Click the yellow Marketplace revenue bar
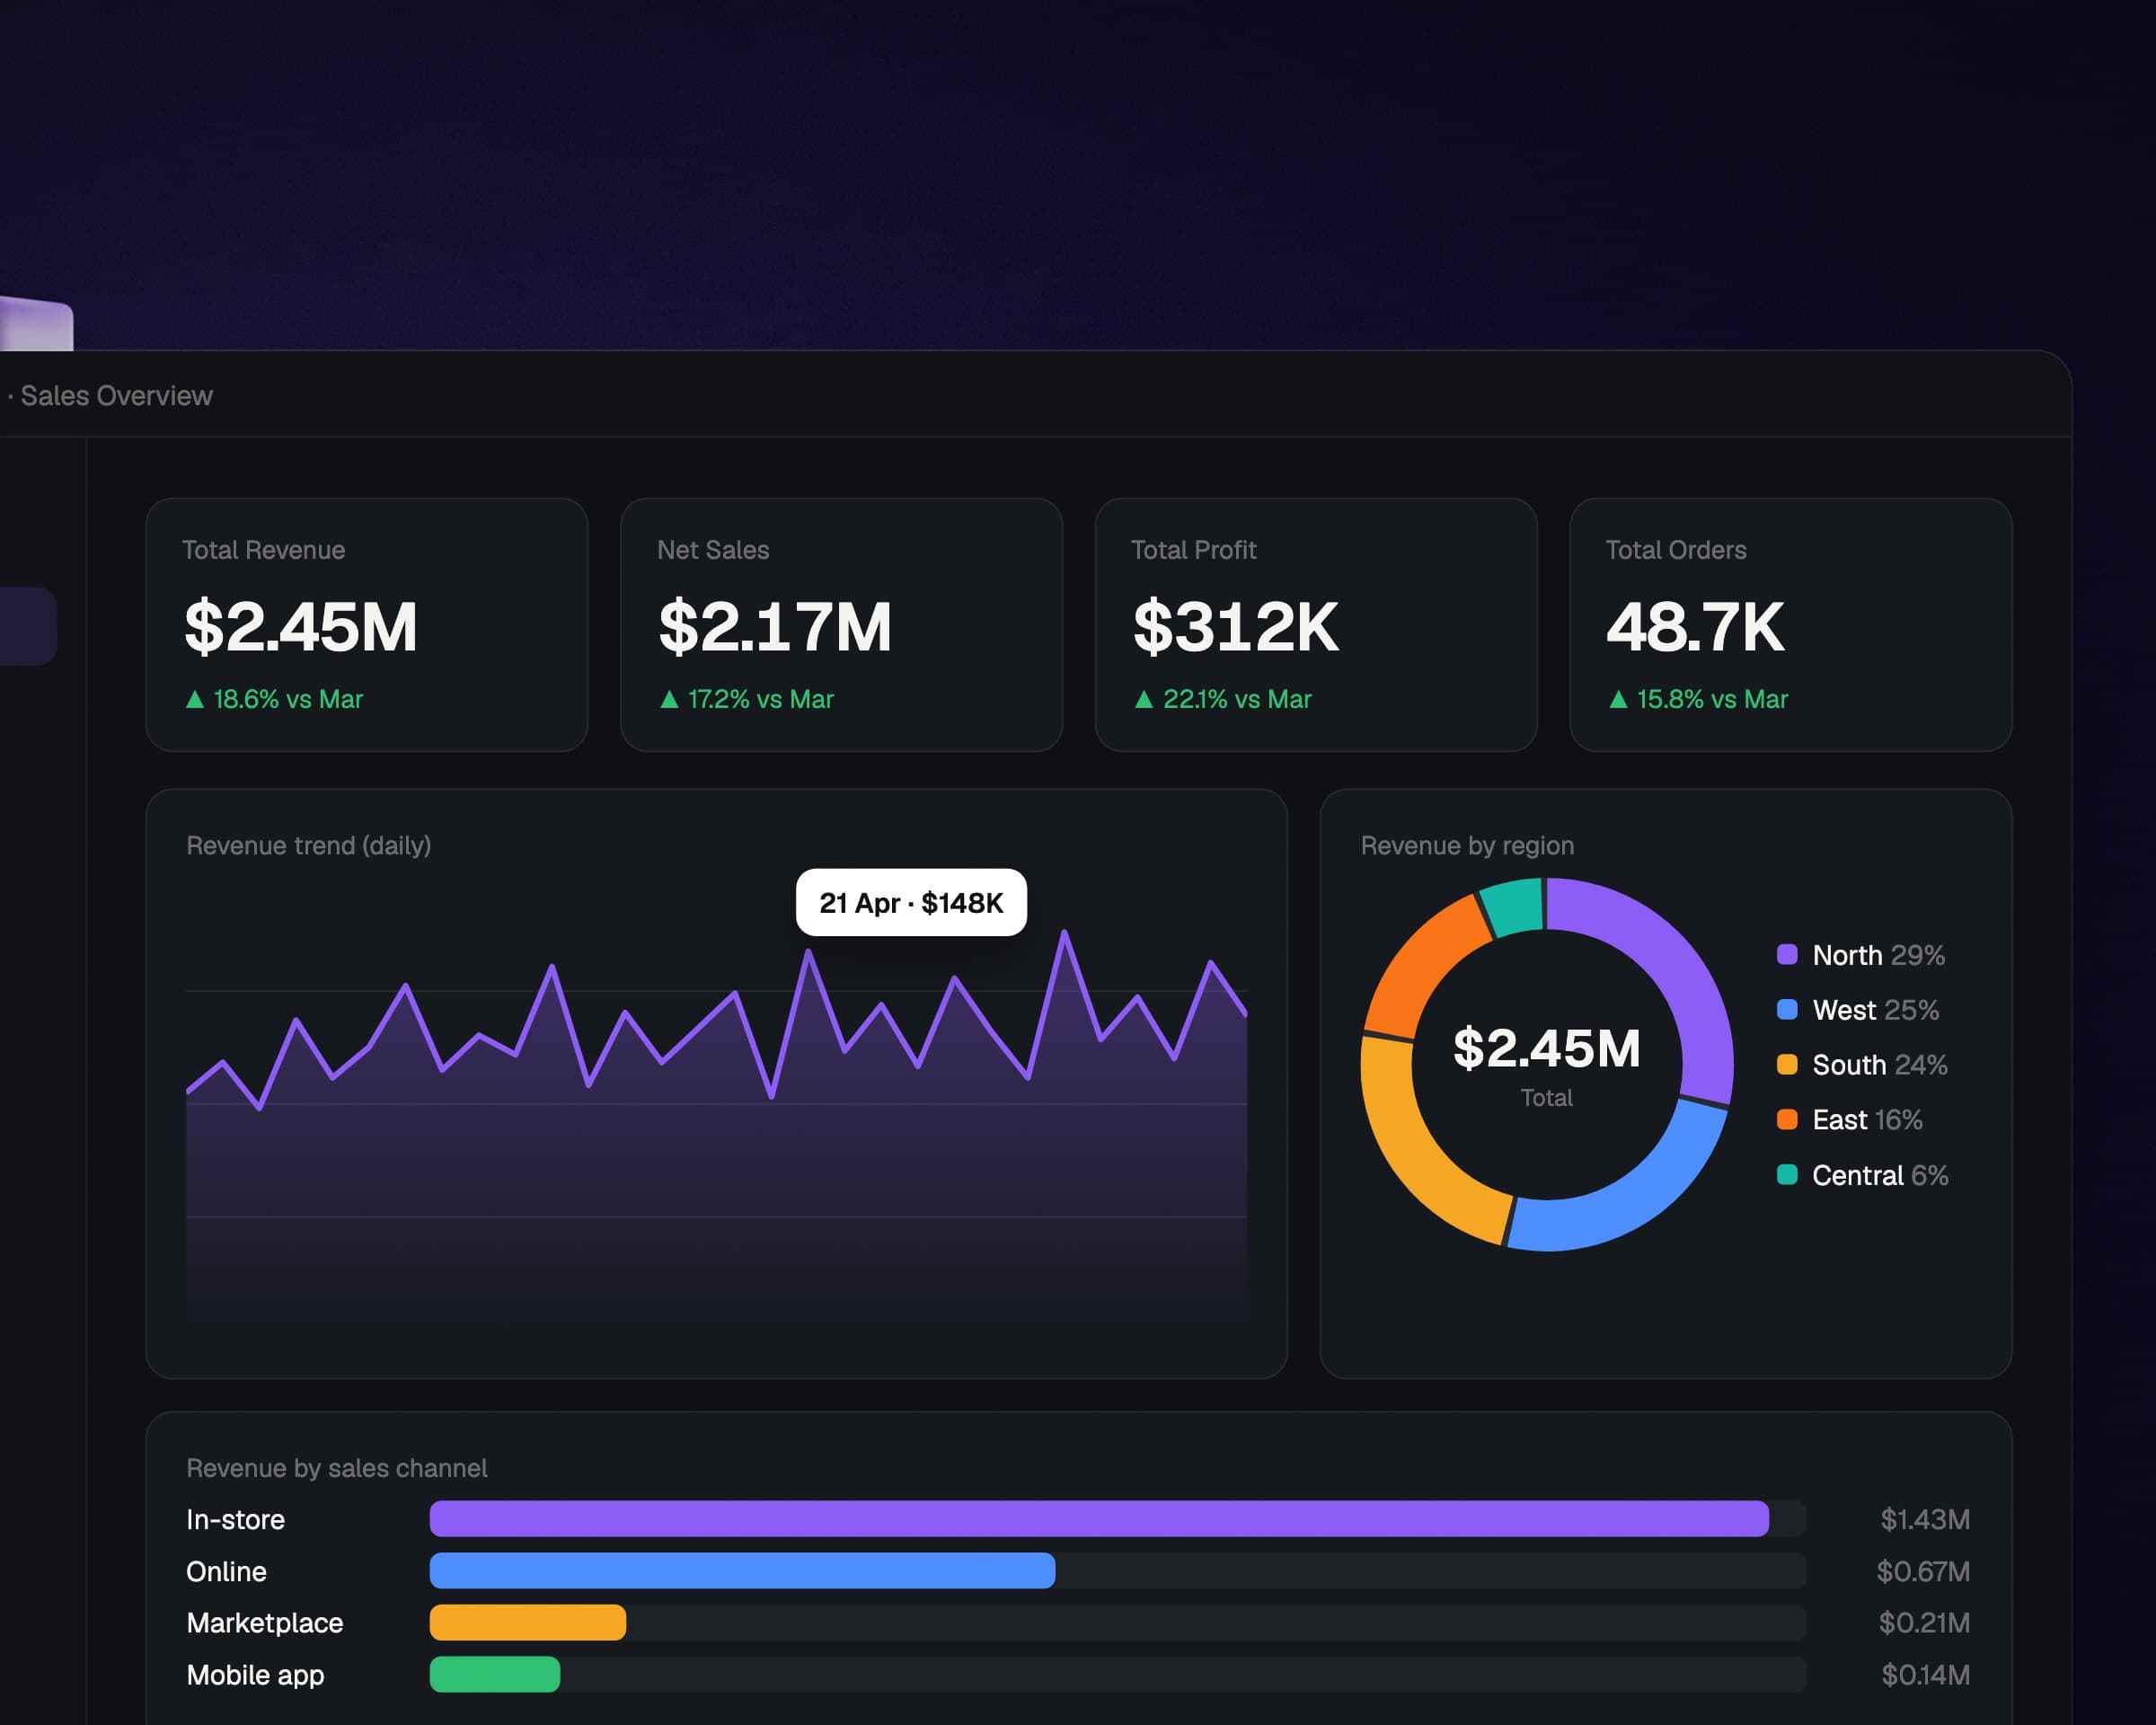Viewport: 2156px width, 1725px height. [x=528, y=1623]
